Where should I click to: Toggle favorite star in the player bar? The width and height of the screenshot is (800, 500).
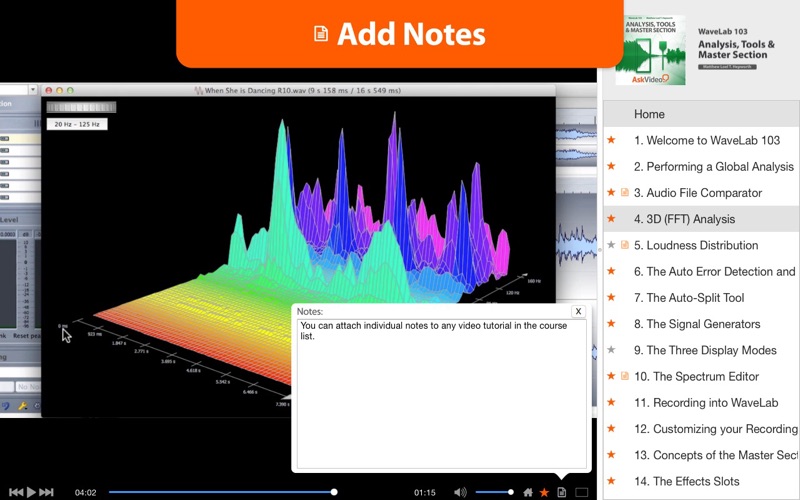pos(544,492)
